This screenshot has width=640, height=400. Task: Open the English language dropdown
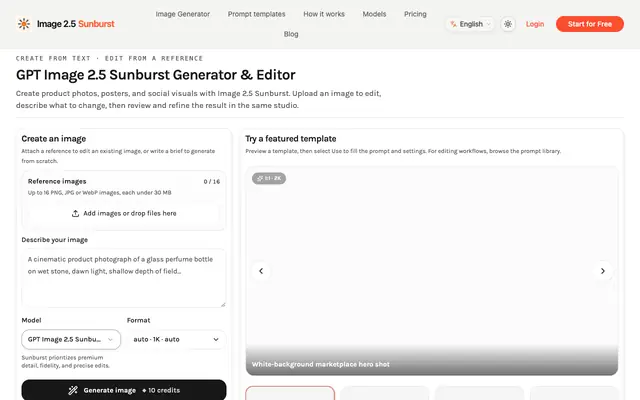(470, 24)
